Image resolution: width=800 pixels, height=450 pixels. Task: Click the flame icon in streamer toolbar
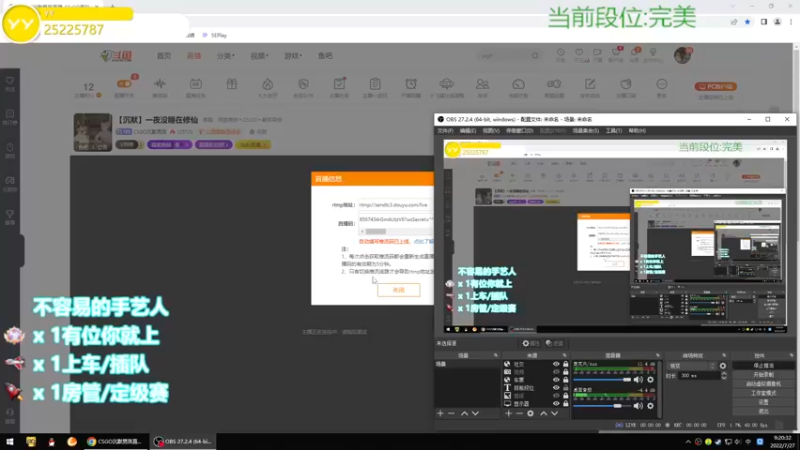click(x=267, y=84)
